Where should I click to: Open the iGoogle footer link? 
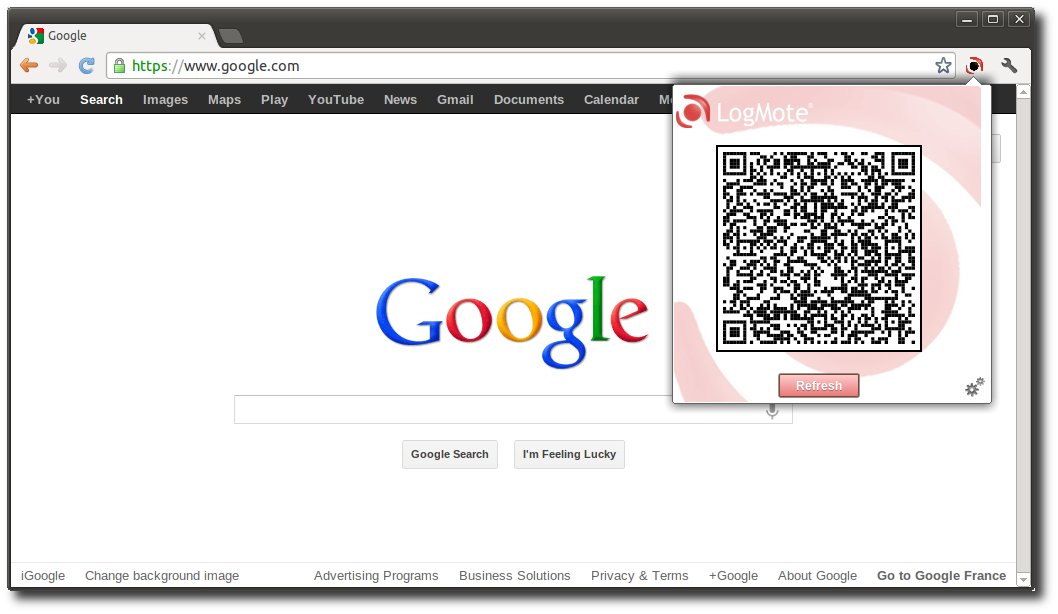pyautogui.click(x=43, y=576)
